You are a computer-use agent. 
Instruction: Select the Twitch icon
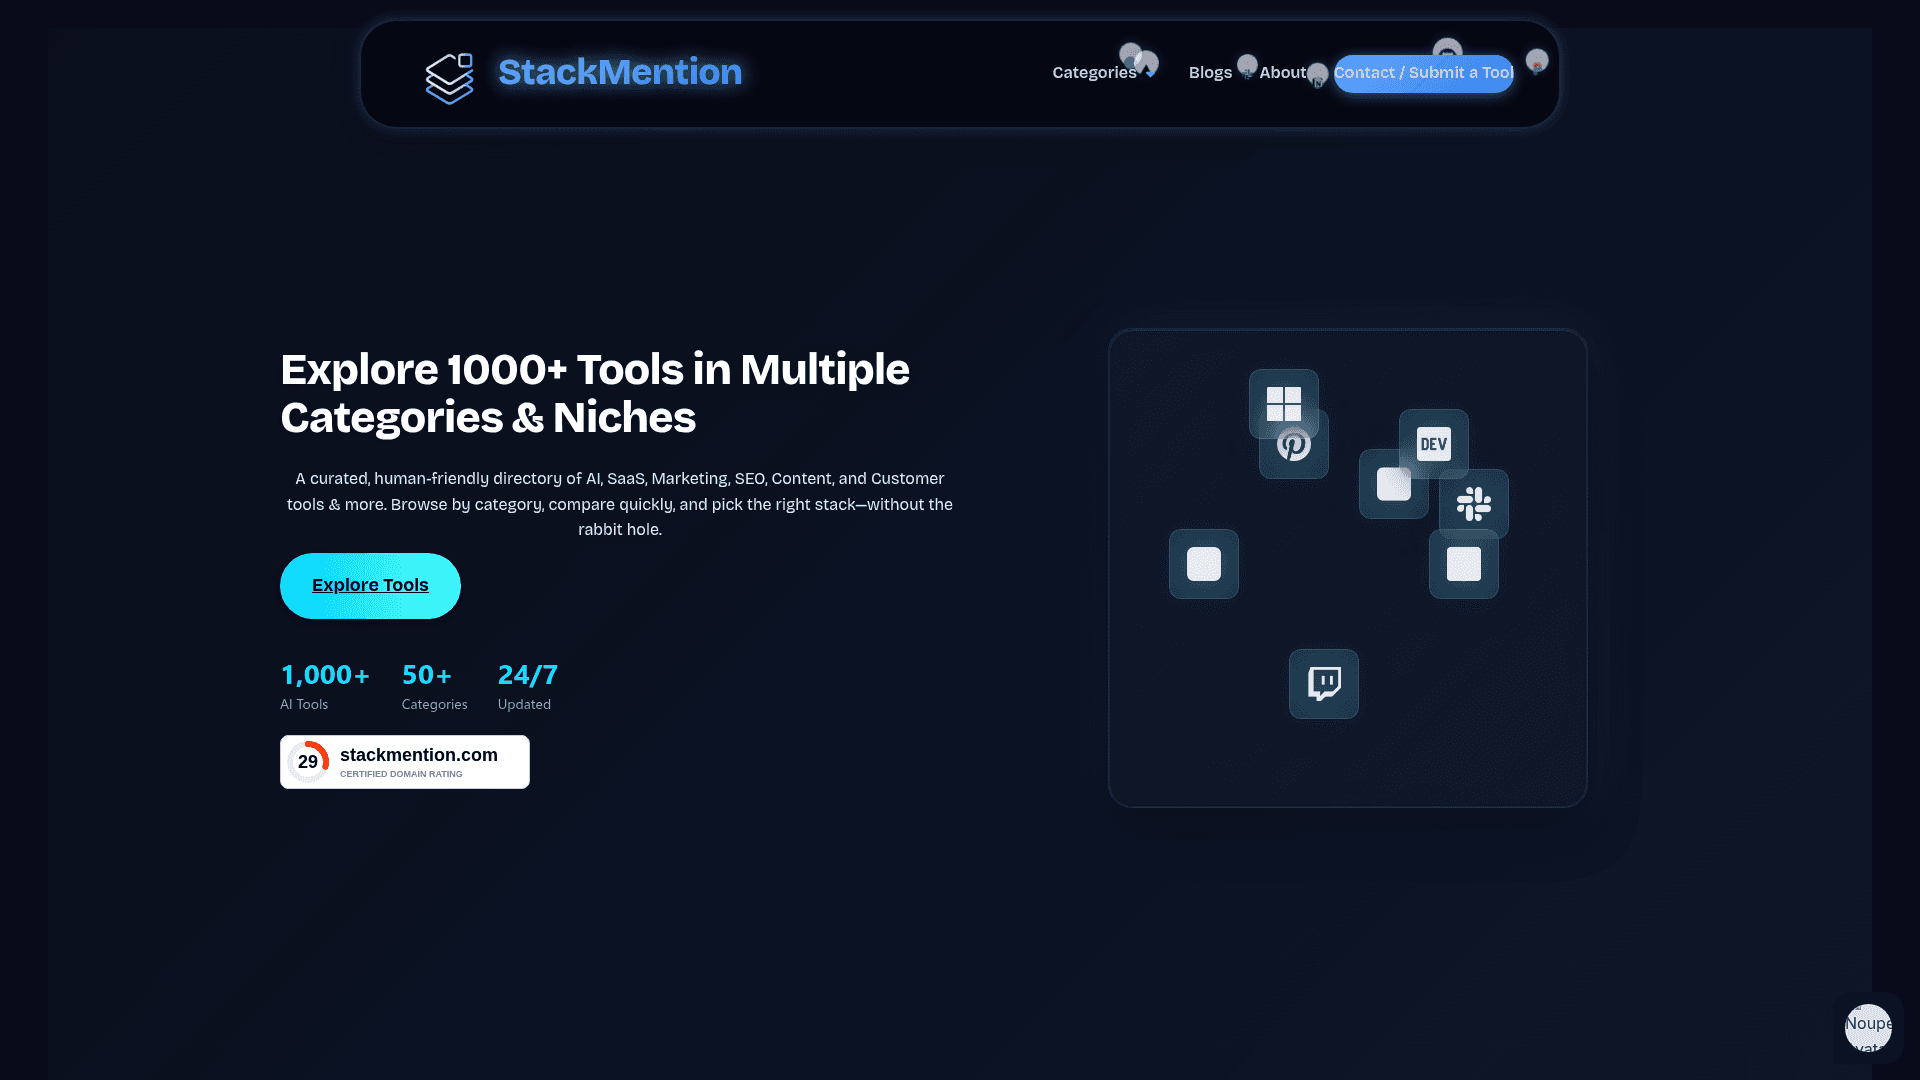pyautogui.click(x=1323, y=684)
